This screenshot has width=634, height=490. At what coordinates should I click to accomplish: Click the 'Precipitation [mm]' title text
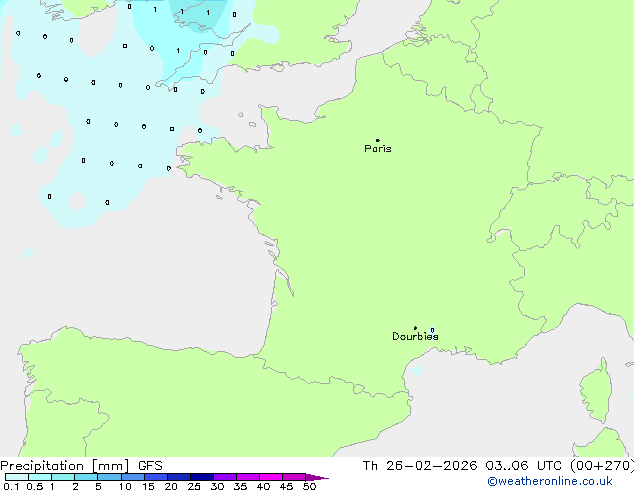tap(65, 466)
